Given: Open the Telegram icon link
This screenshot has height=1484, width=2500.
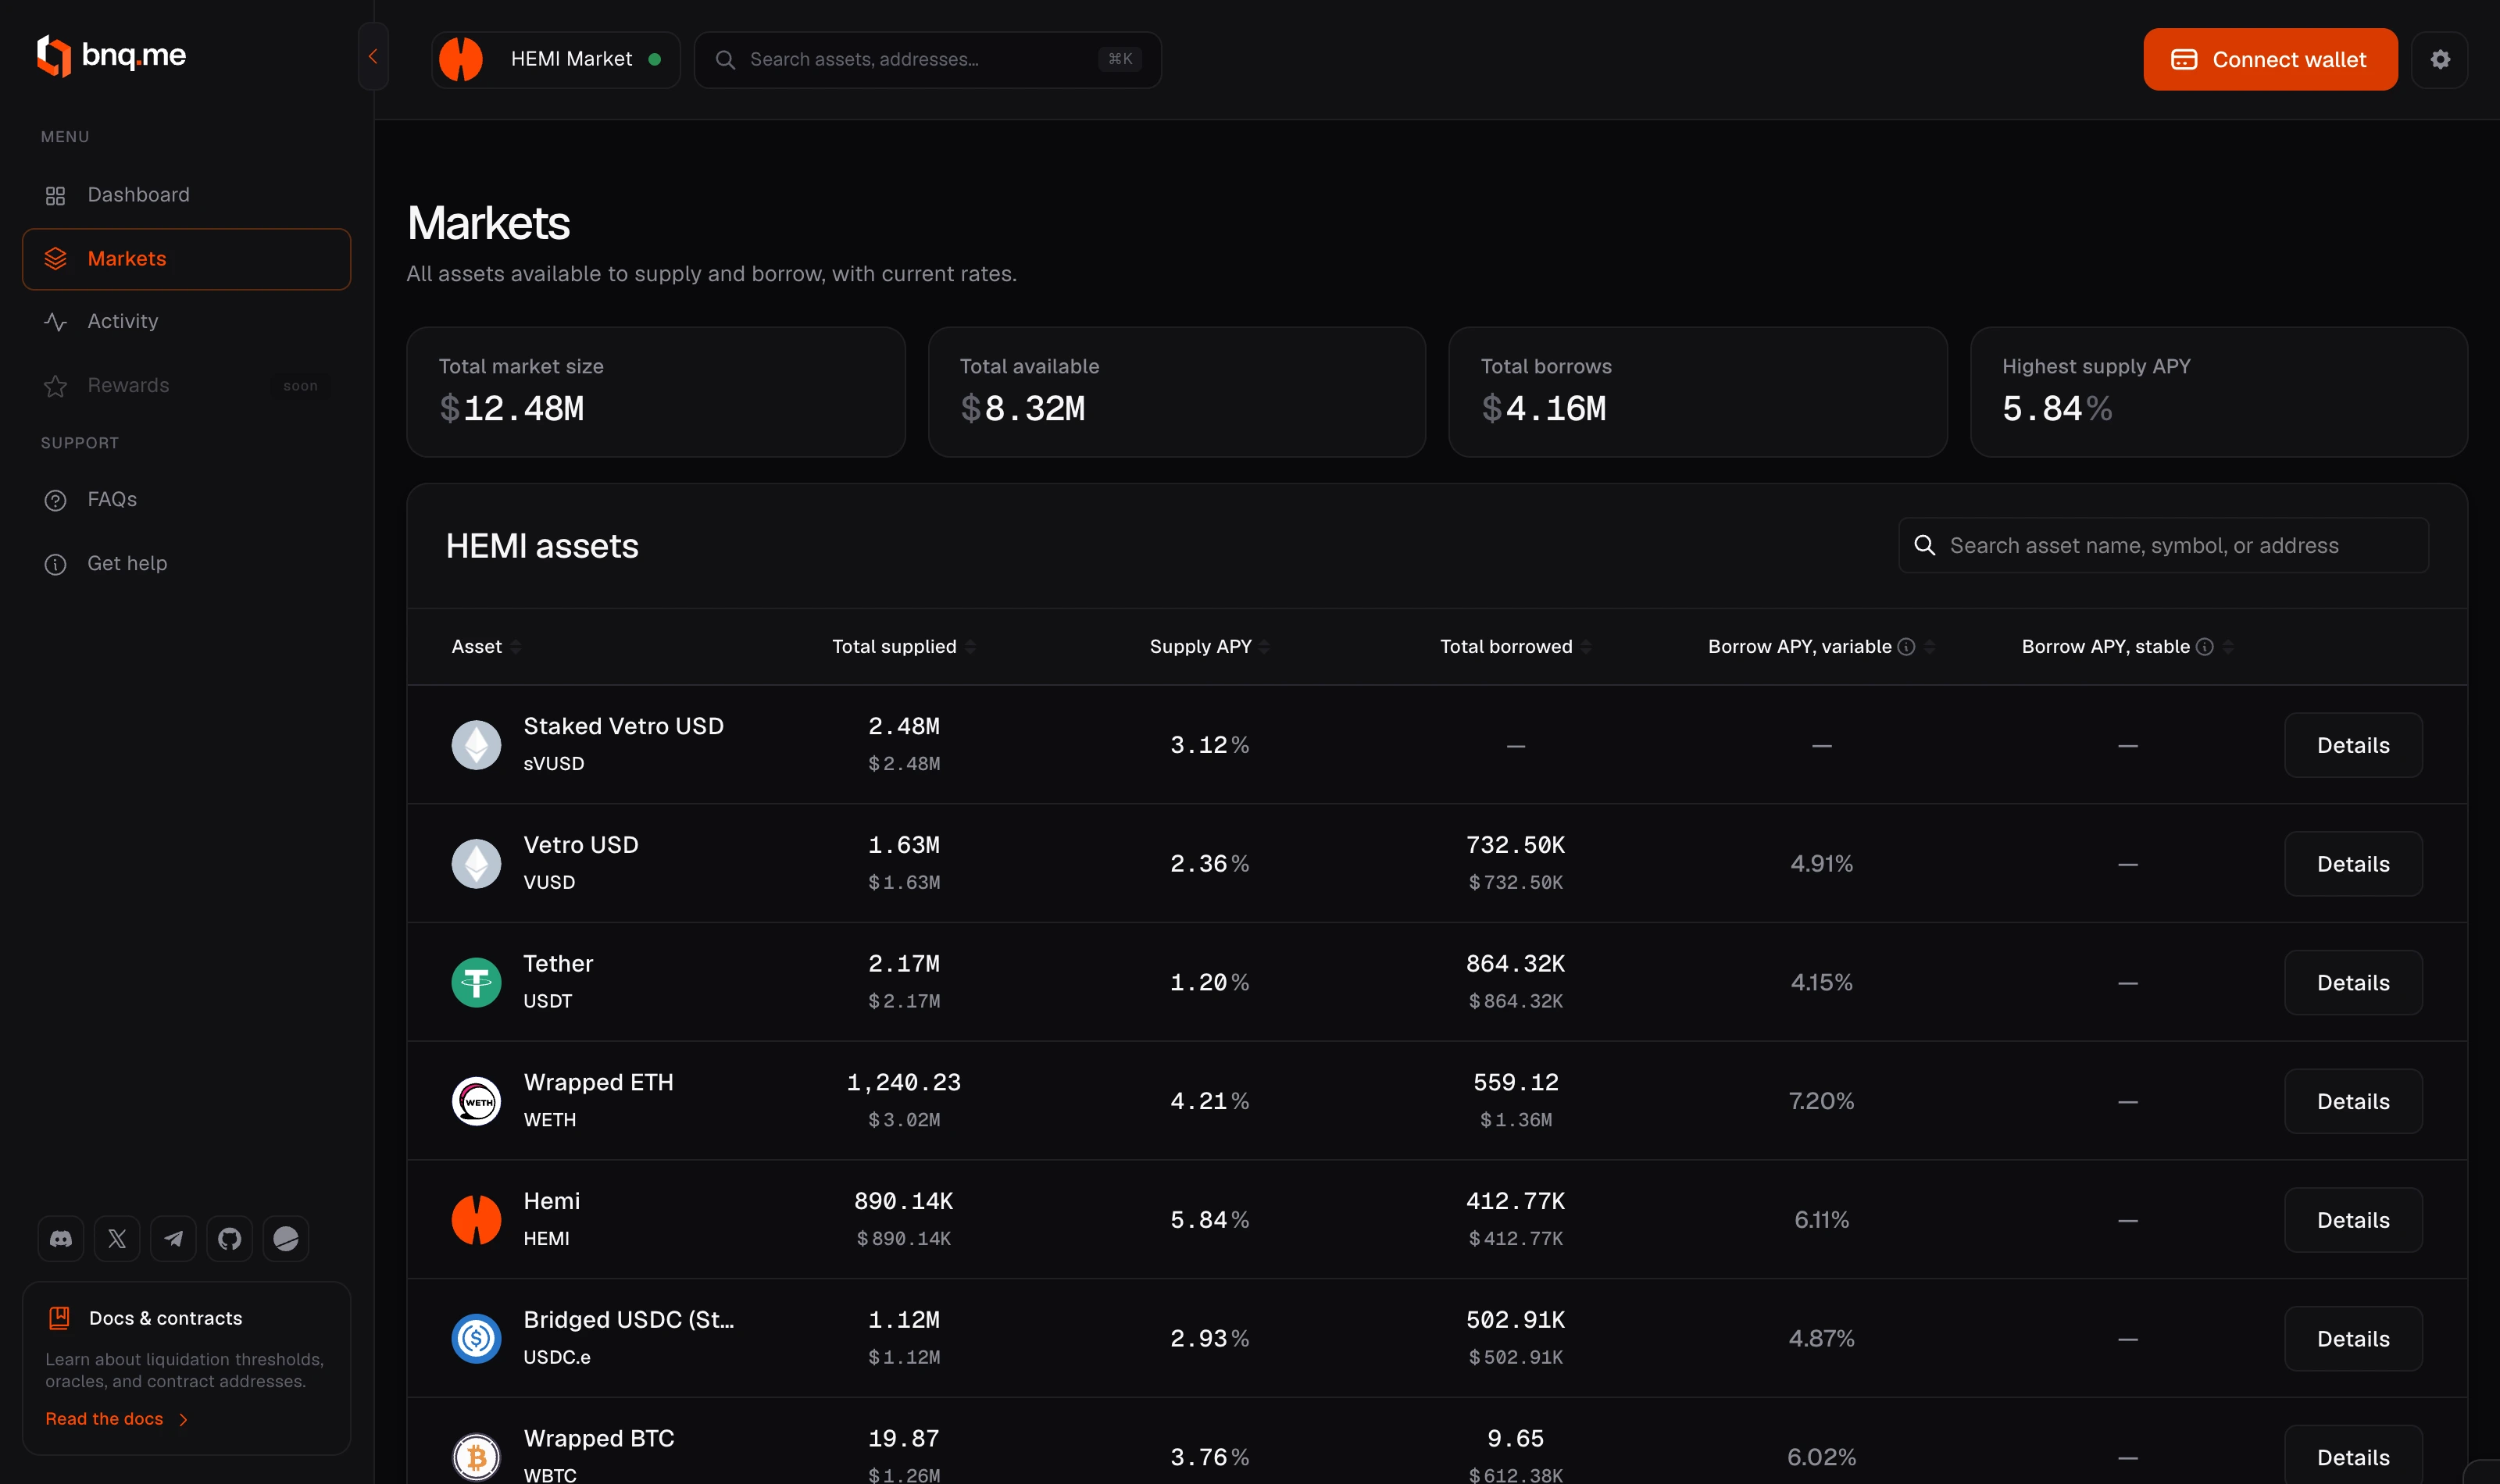Looking at the screenshot, I should [x=173, y=1239].
